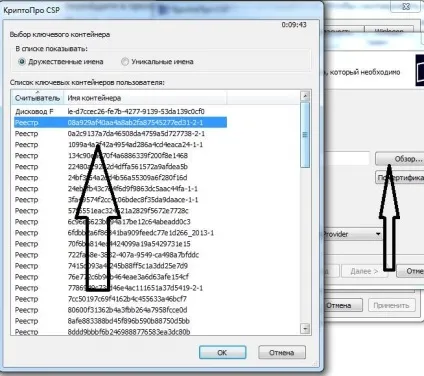Select the container ending in 12c64abeadd0c3

[120, 221]
